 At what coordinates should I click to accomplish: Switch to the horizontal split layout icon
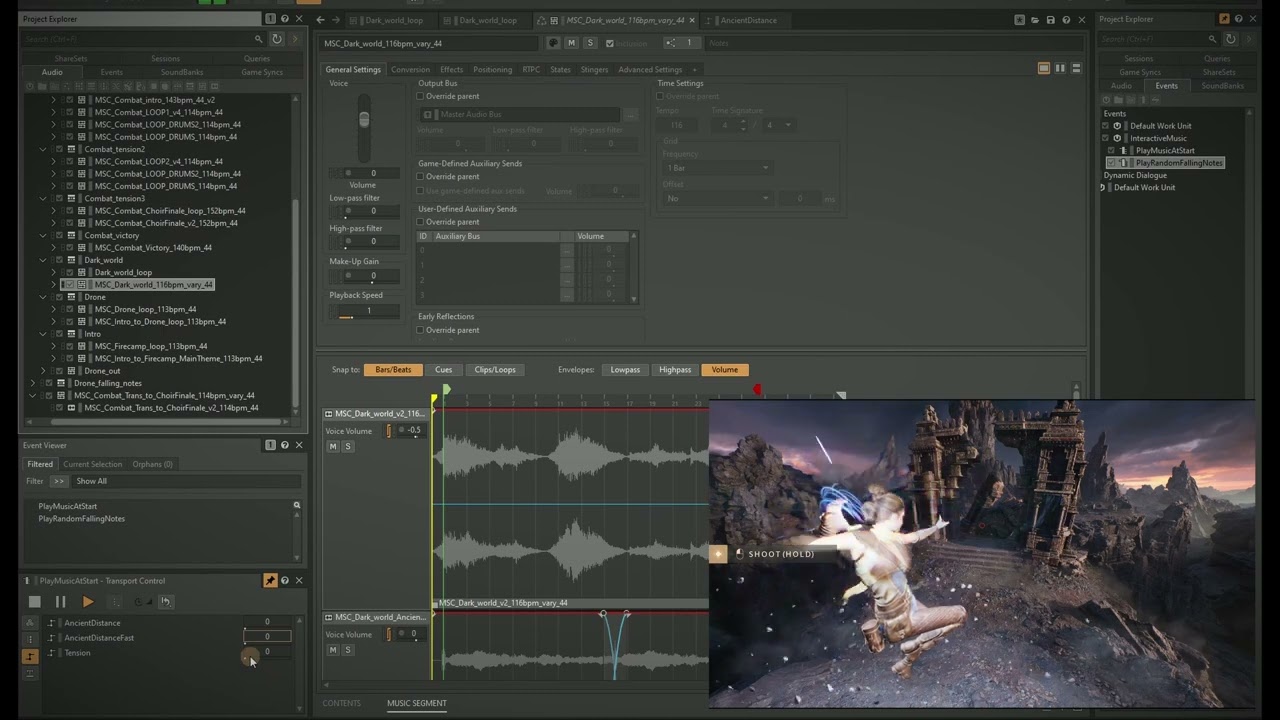pos(1076,68)
